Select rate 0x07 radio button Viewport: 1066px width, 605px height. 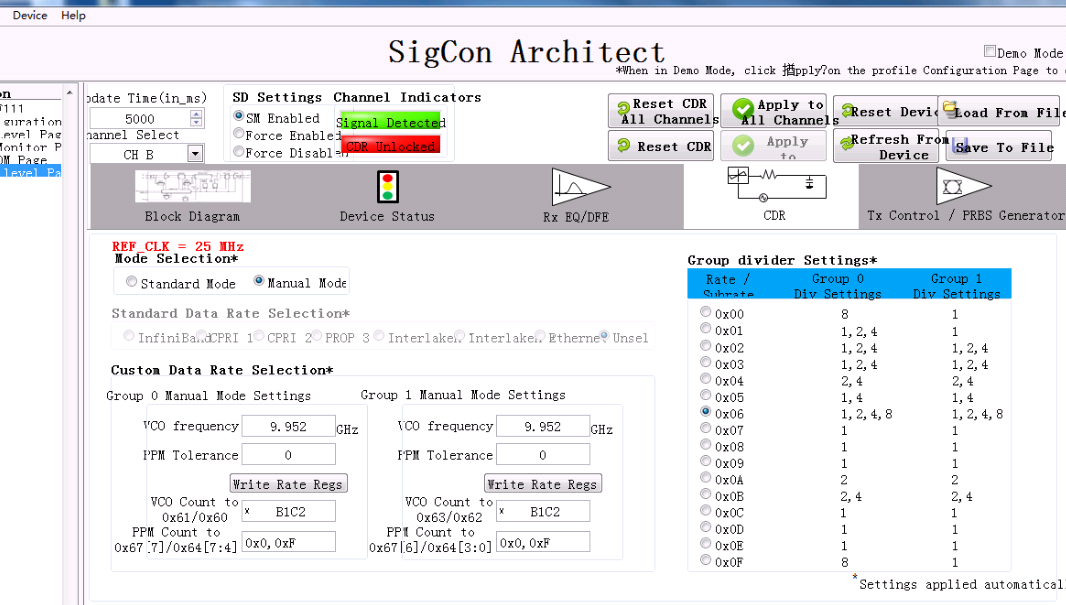706,428
